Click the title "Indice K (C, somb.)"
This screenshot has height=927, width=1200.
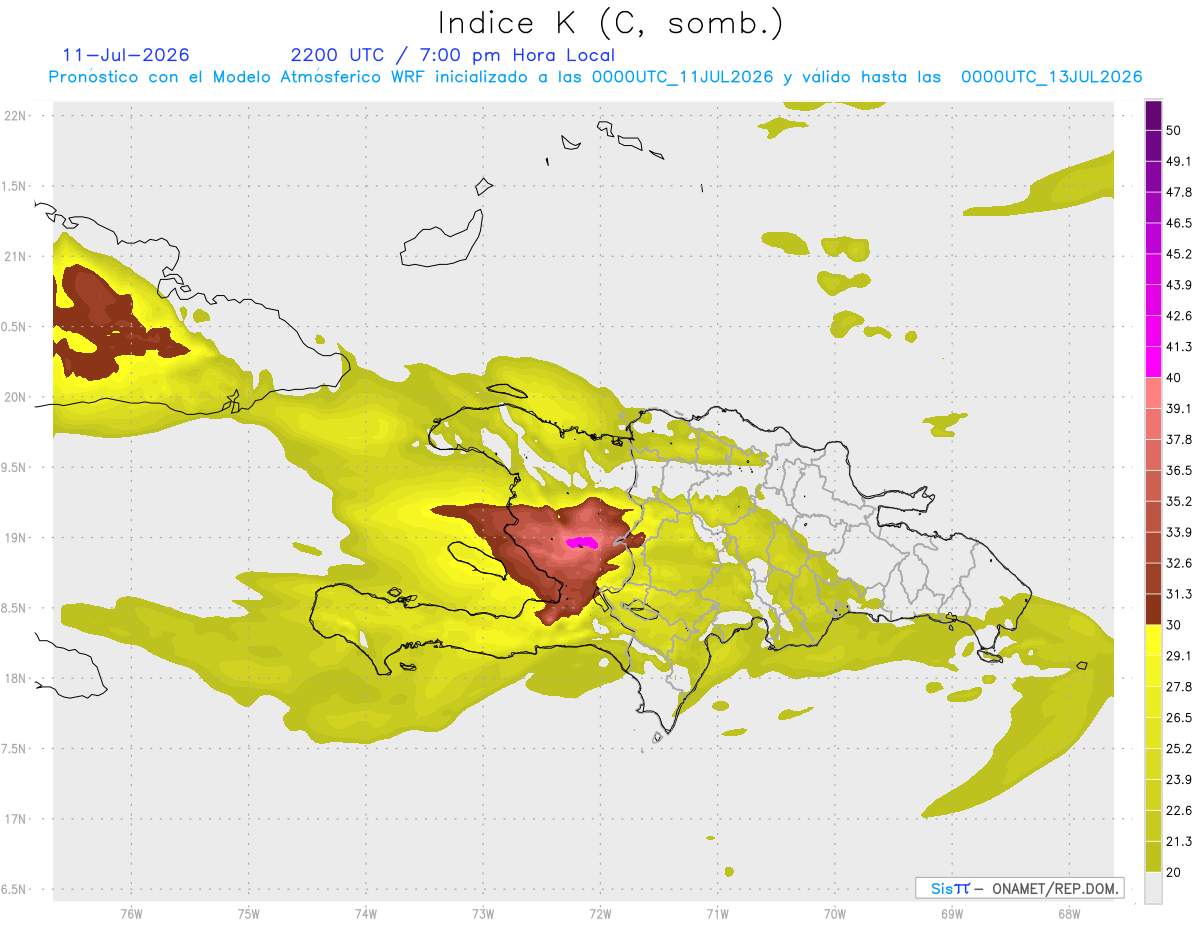point(610,23)
